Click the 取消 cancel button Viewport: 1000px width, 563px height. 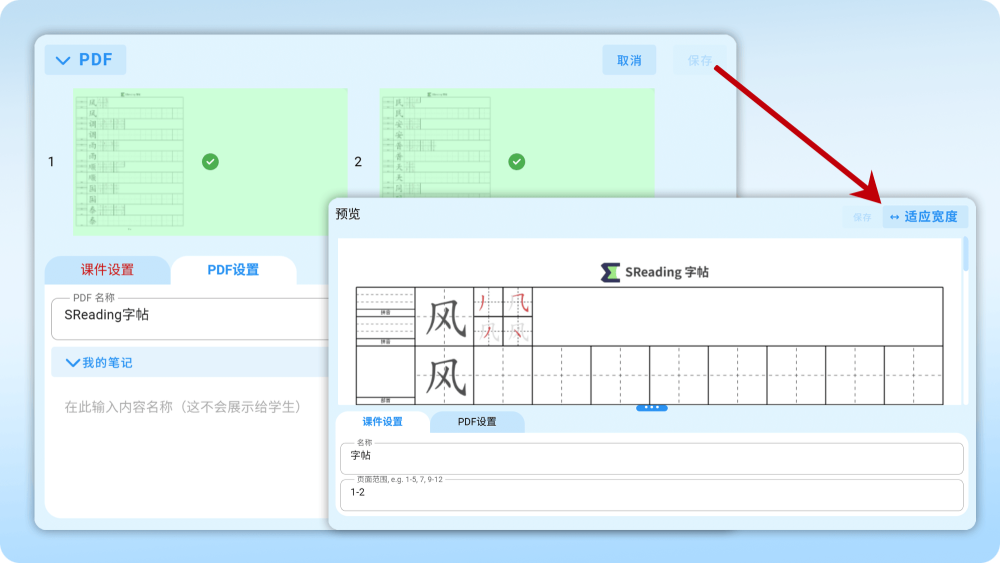click(x=629, y=60)
